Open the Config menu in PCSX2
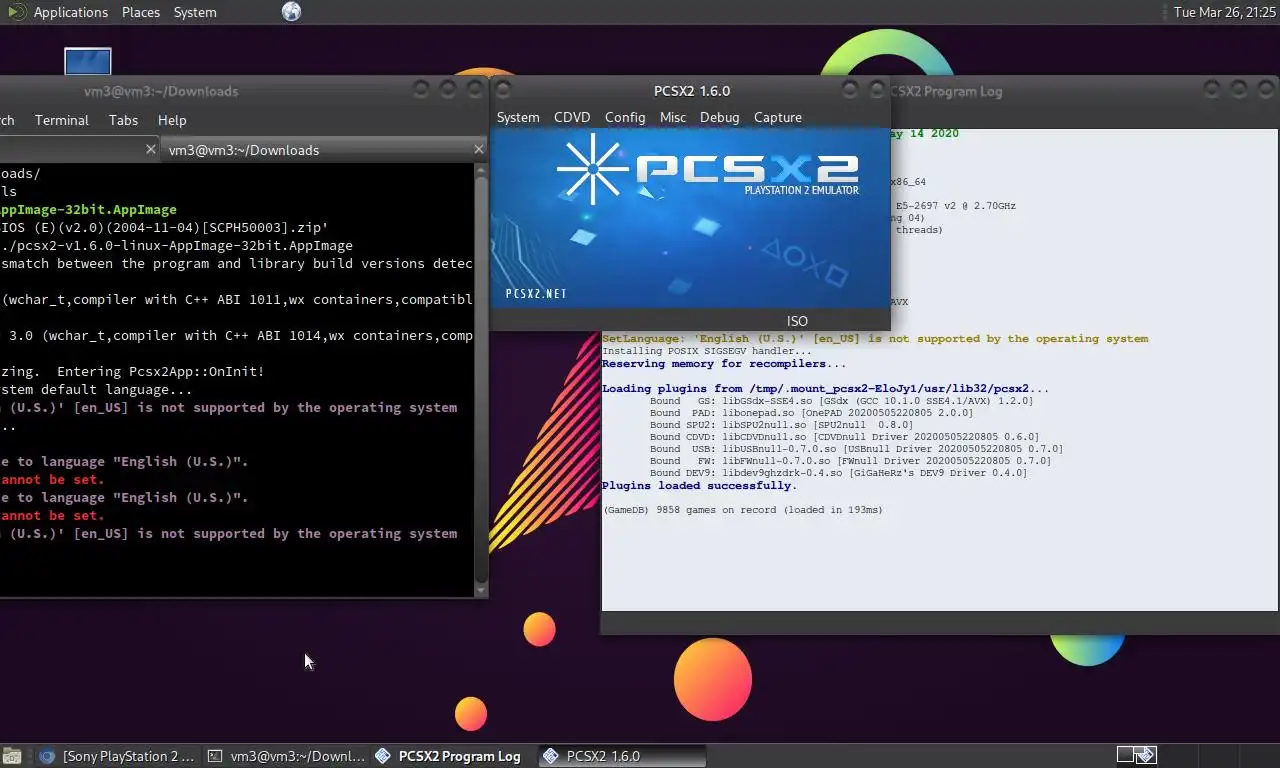Viewport: 1280px width, 768px height. [x=625, y=117]
